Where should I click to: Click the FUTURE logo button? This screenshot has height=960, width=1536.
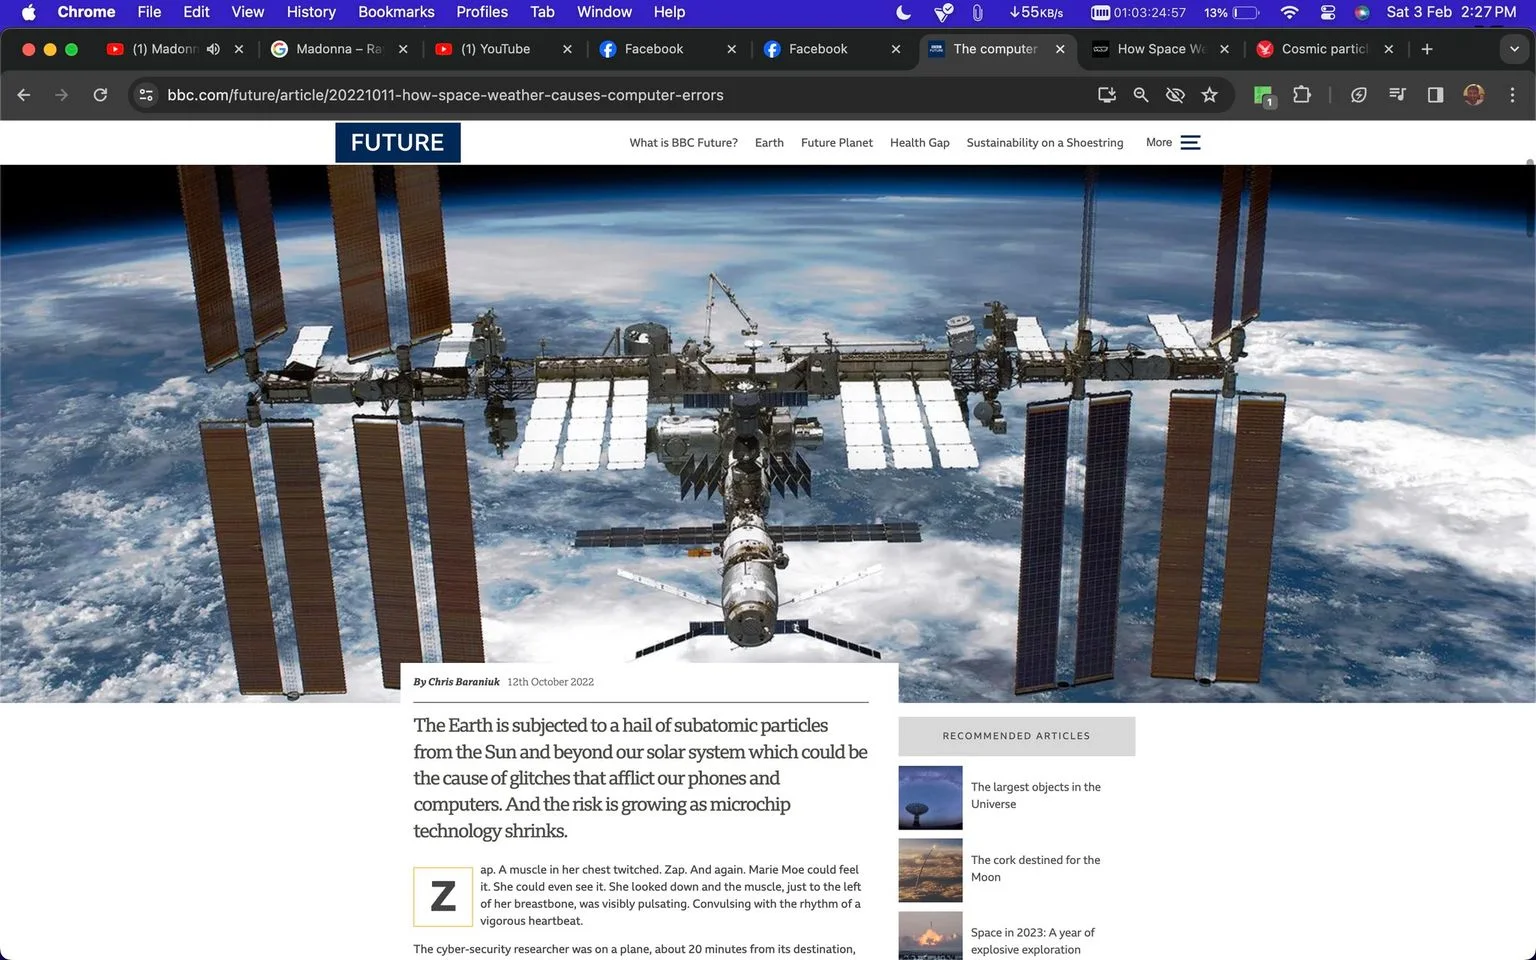398,143
